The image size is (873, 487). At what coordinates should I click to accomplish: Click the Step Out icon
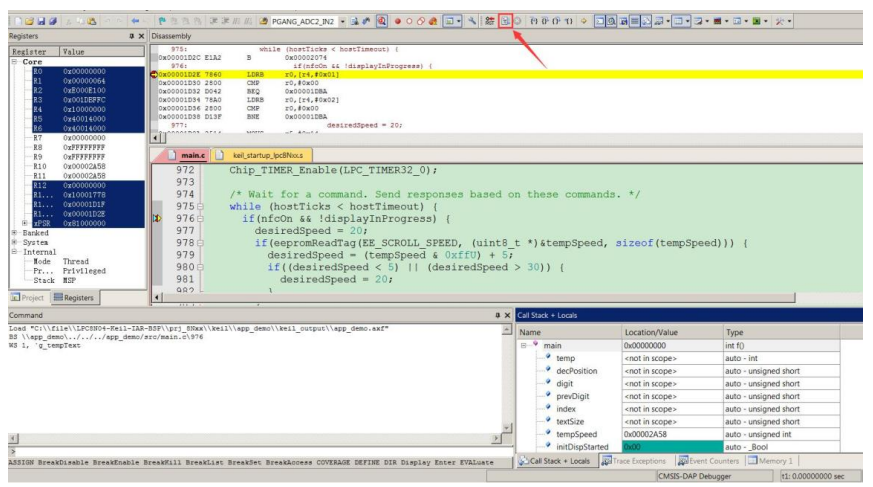click(556, 21)
